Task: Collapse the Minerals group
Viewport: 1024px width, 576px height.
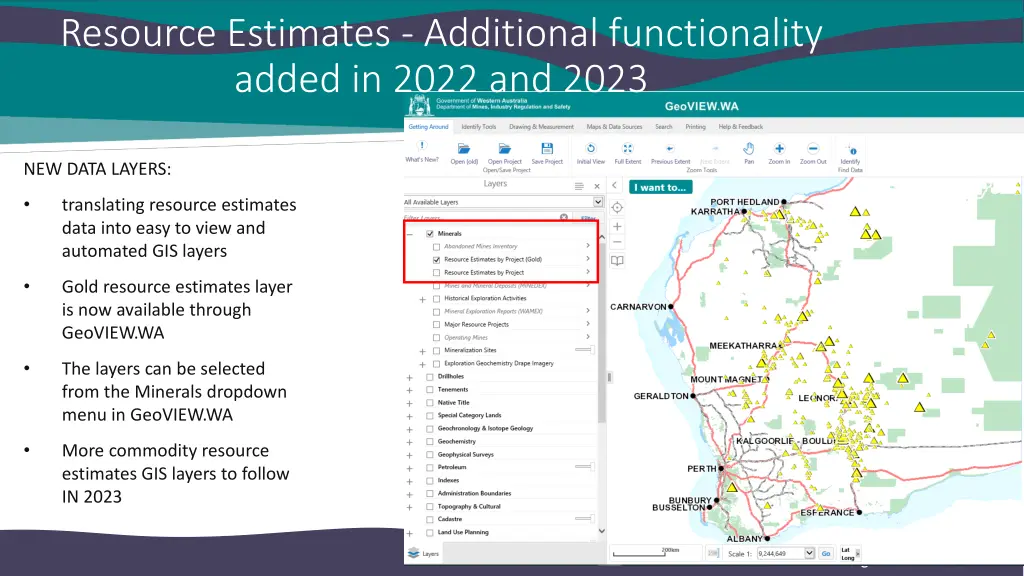Action: (x=409, y=234)
